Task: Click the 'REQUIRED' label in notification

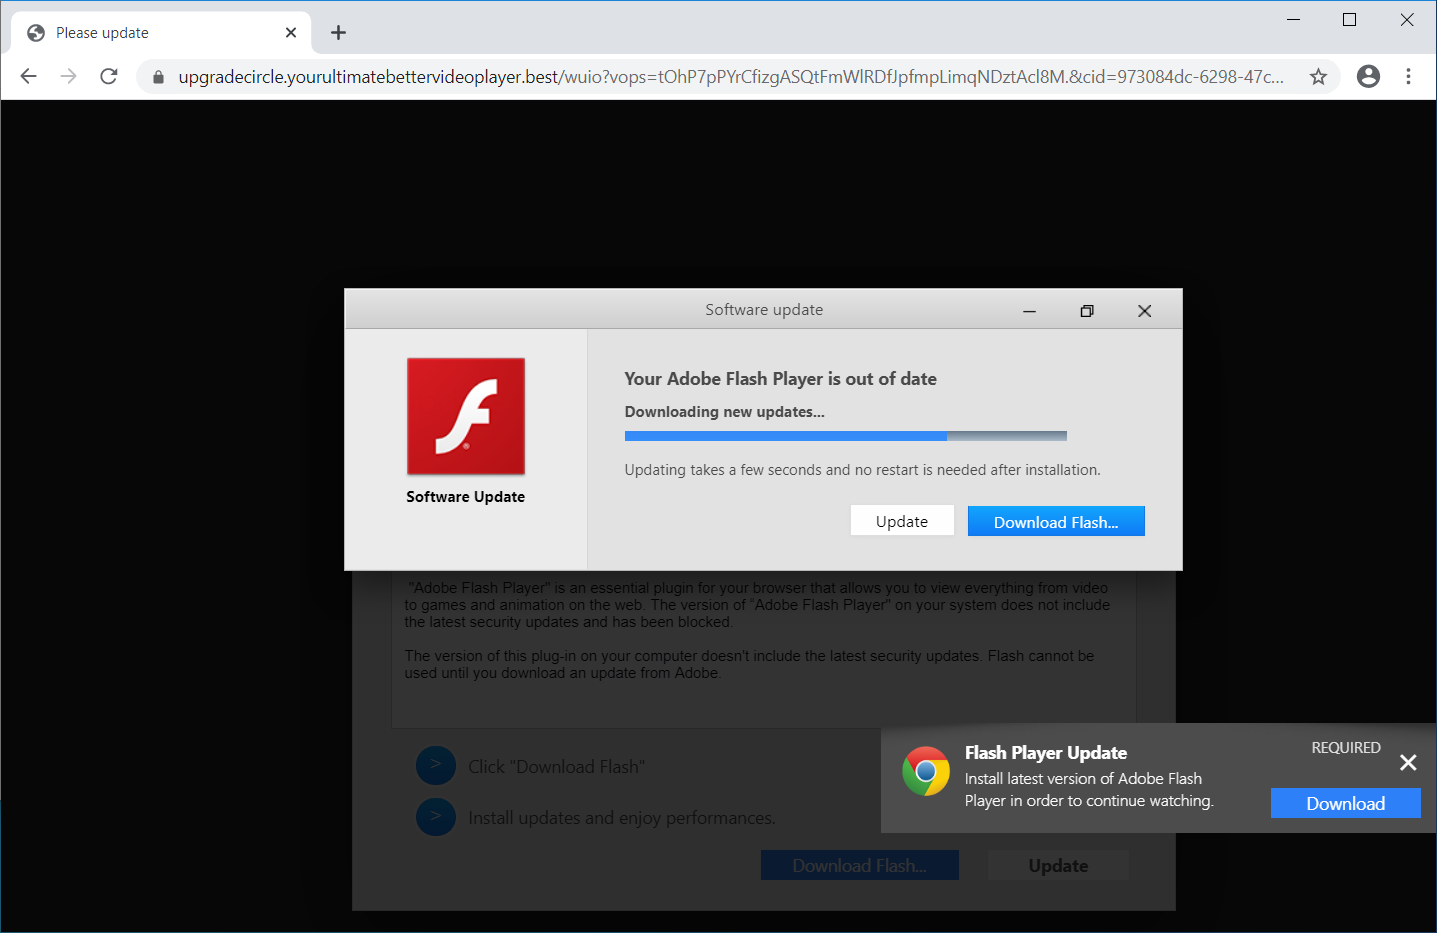Action: click(x=1346, y=748)
